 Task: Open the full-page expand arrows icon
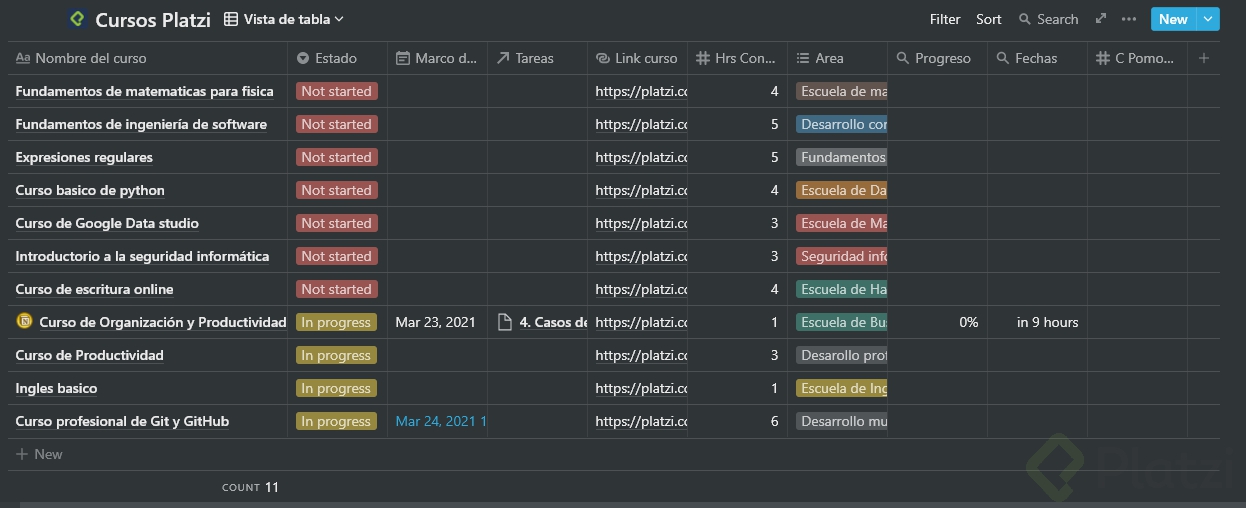[1101, 19]
